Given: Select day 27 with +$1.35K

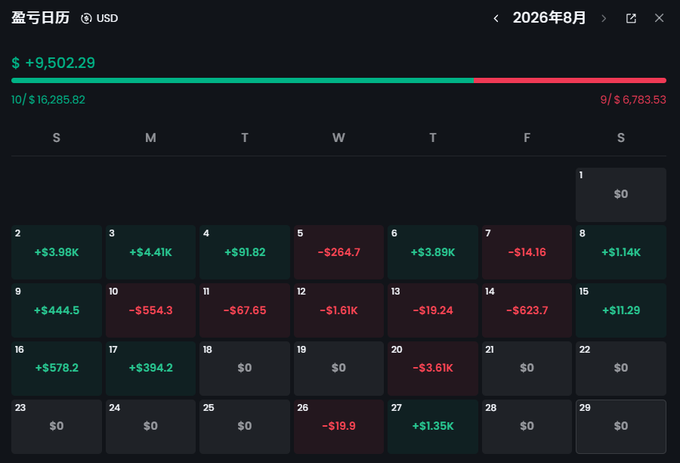Looking at the screenshot, I should (433, 426).
